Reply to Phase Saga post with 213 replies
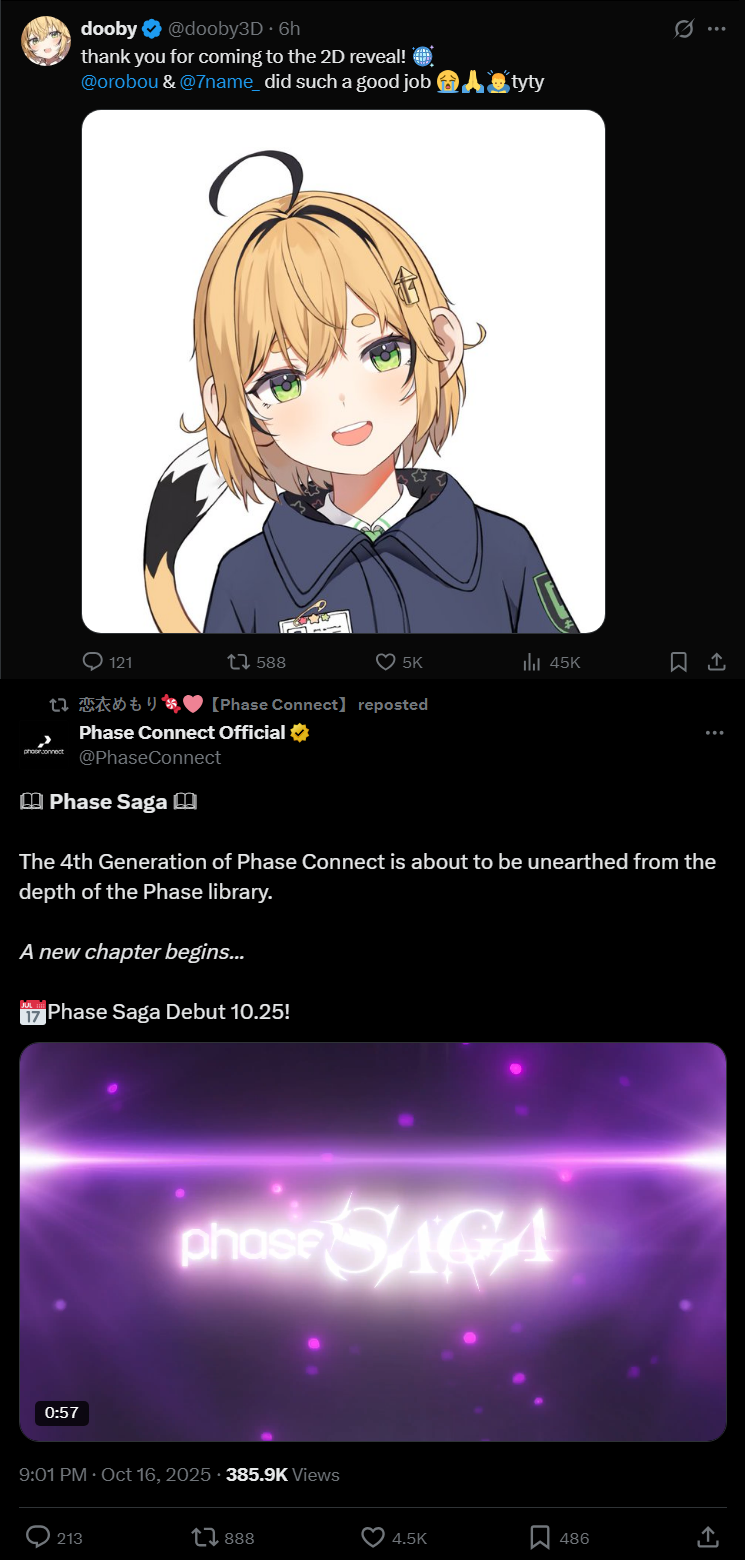Viewport: 745px width, 1560px height. (38, 1537)
